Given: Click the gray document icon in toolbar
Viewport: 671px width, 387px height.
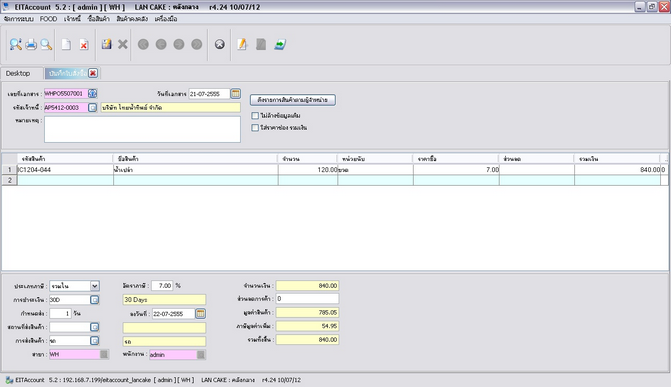Looking at the screenshot, I should (x=261, y=44).
